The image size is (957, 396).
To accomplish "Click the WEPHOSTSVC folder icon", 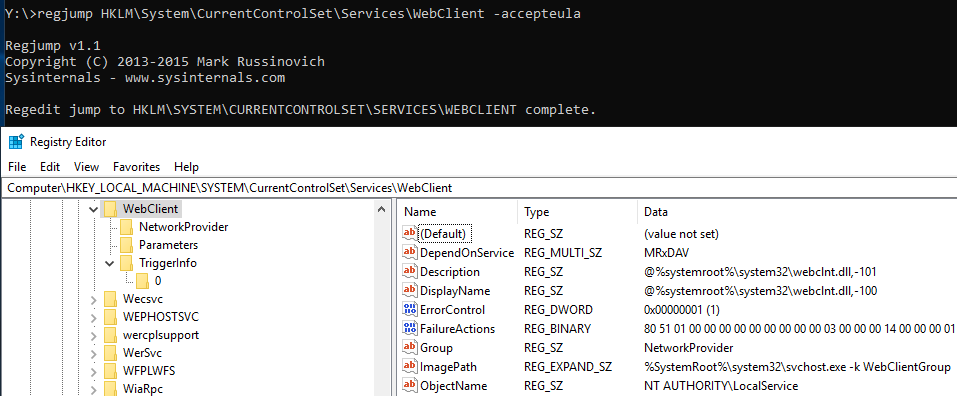I will pyautogui.click(x=110, y=317).
